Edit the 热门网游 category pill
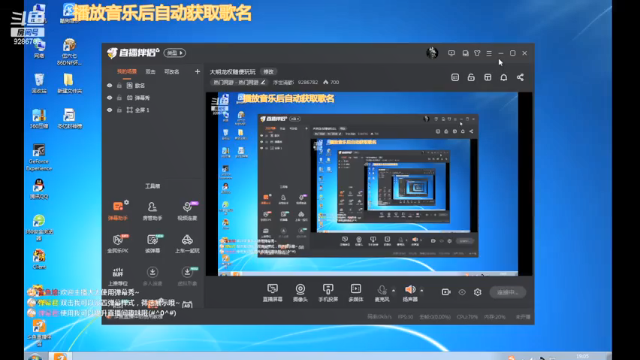 [239, 82]
